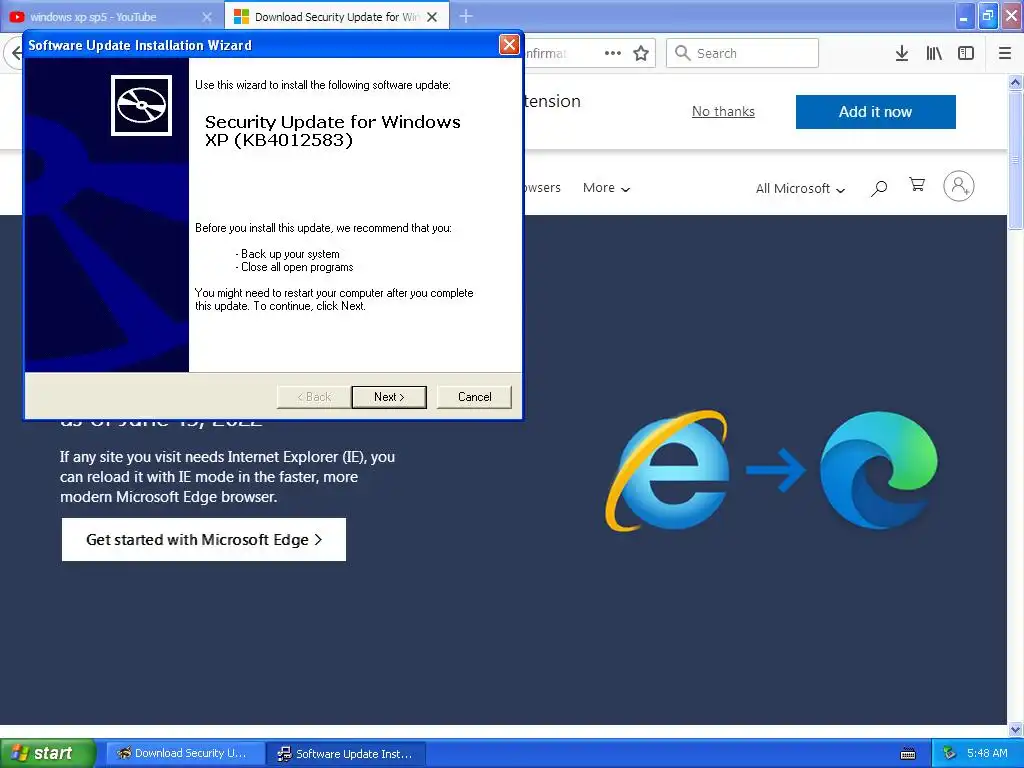Click the page scrollbar up arrow
1024x768 pixels.
tap(1015, 82)
